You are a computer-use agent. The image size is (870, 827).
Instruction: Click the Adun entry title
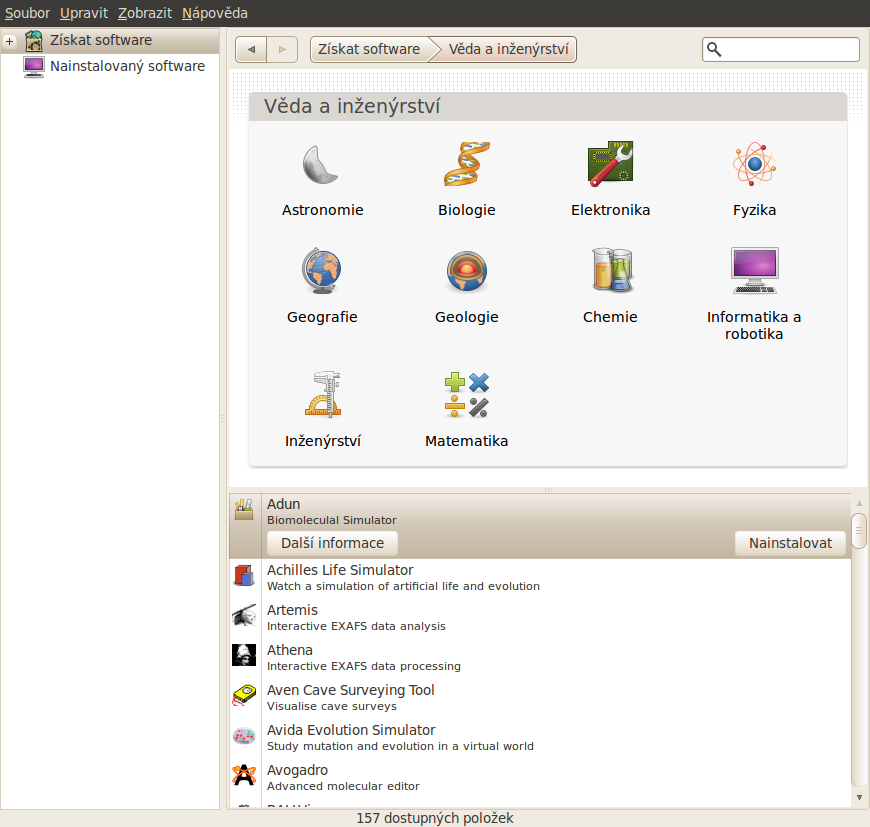[x=284, y=504]
